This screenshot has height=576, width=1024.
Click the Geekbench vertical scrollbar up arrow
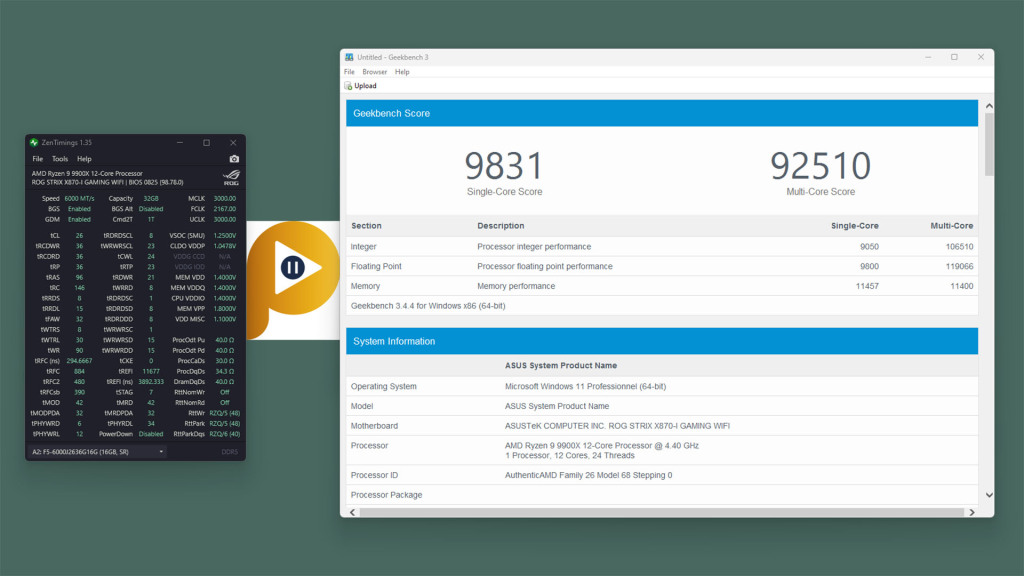989,106
